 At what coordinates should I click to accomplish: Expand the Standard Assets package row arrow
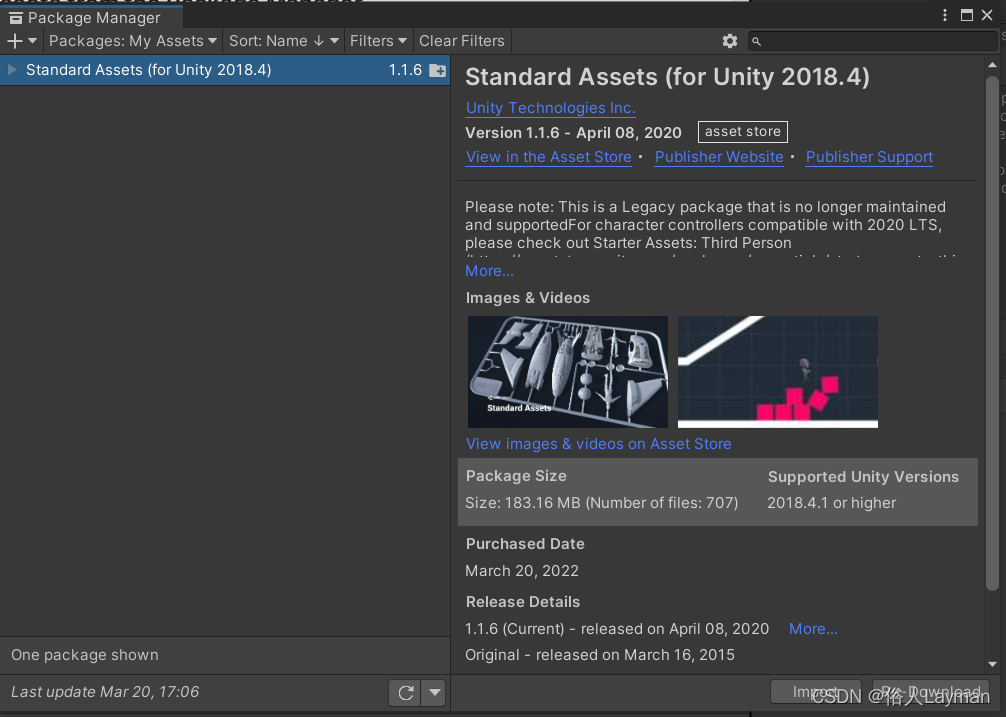12,69
